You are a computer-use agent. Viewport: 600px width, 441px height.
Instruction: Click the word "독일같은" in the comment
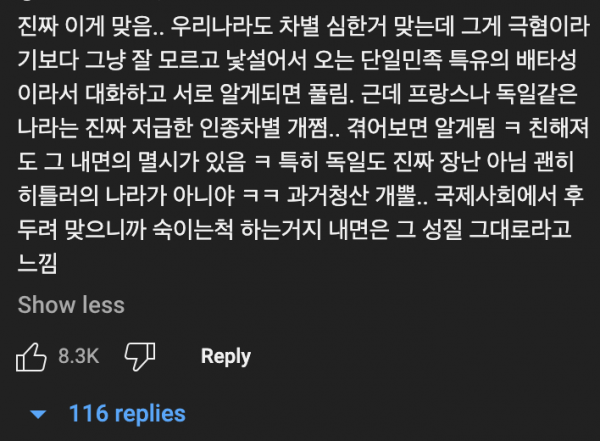(536, 94)
